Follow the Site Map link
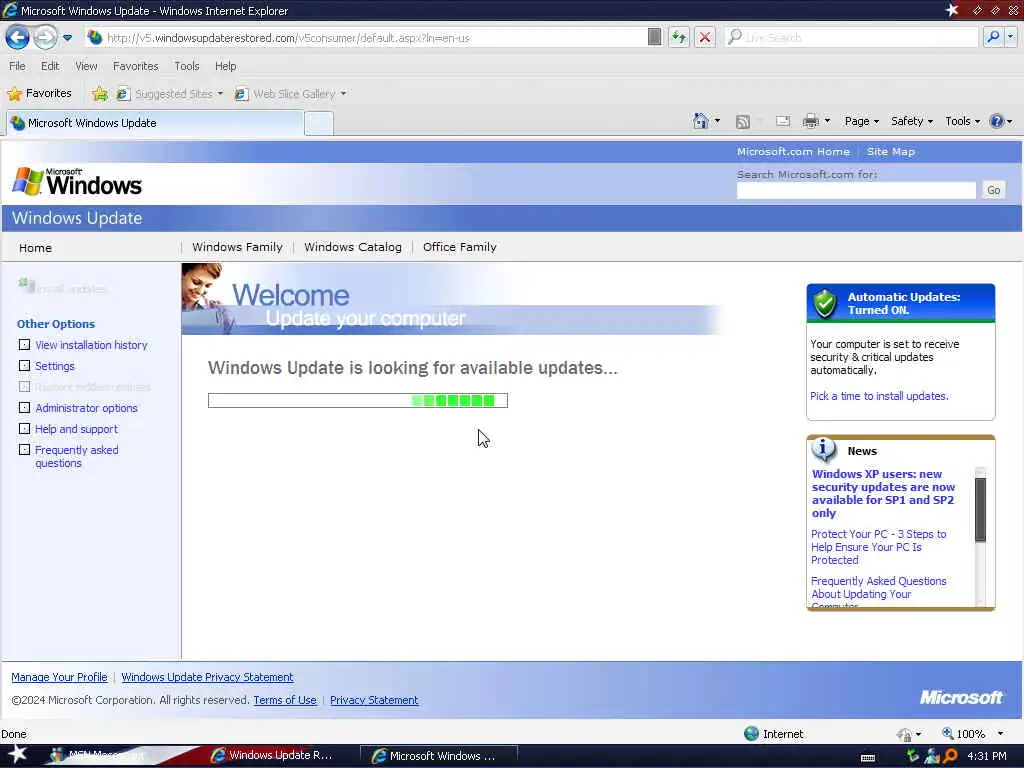Image resolution: width=1024 pixels, height=768 pixels. 891,152
